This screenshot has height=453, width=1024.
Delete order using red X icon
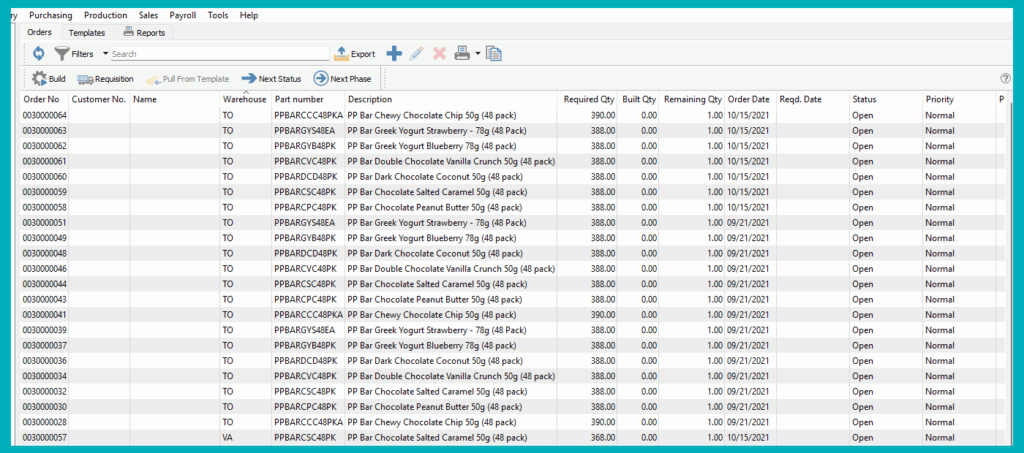tap(440, 54)
